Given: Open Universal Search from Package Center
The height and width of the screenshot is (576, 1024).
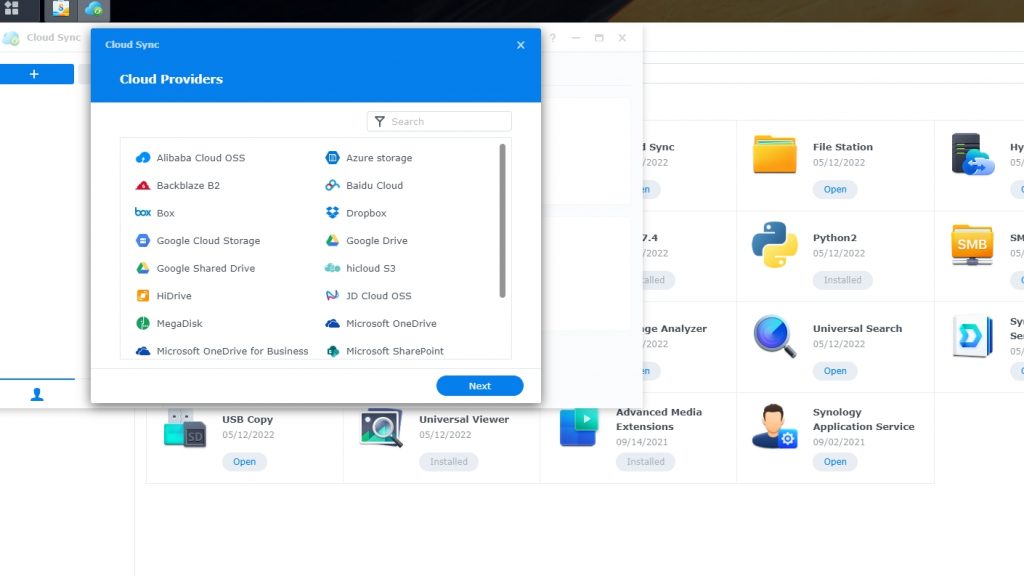Looking at the screenshot, I should pyautogui.click(x=835, y=371).
